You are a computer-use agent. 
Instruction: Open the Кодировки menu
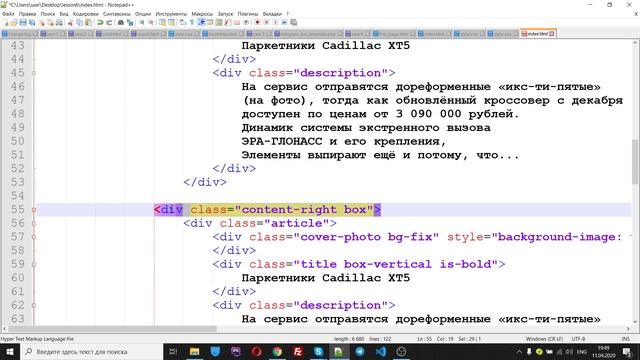(x=86, y=14)
